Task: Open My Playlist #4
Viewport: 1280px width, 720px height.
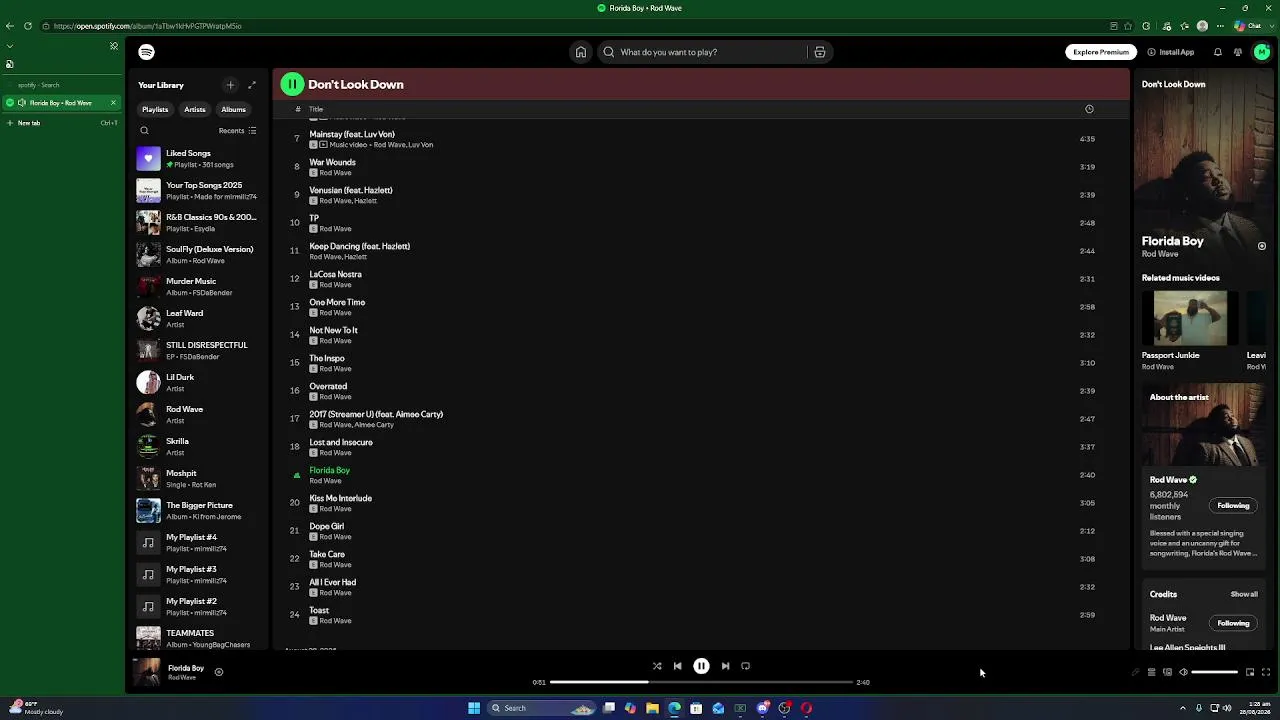Action: coord(197,542)
